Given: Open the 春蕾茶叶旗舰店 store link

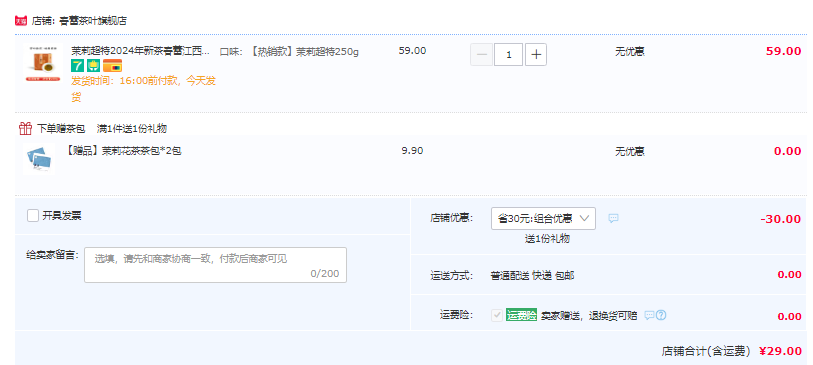Looking at the screenshot, I should (x=93, y=21).
